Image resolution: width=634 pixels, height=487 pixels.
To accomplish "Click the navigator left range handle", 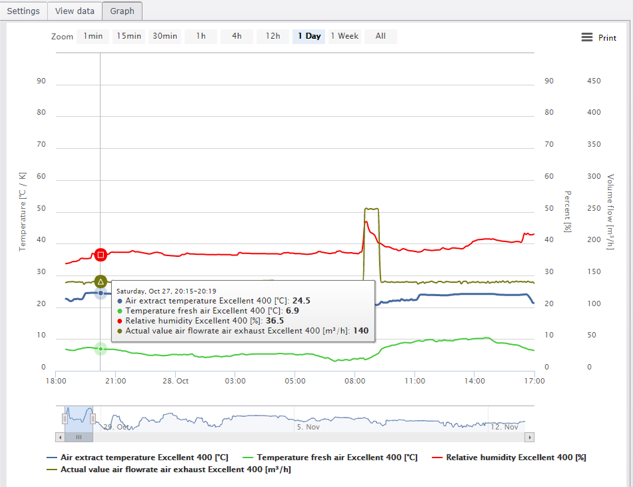I will 65,419.
